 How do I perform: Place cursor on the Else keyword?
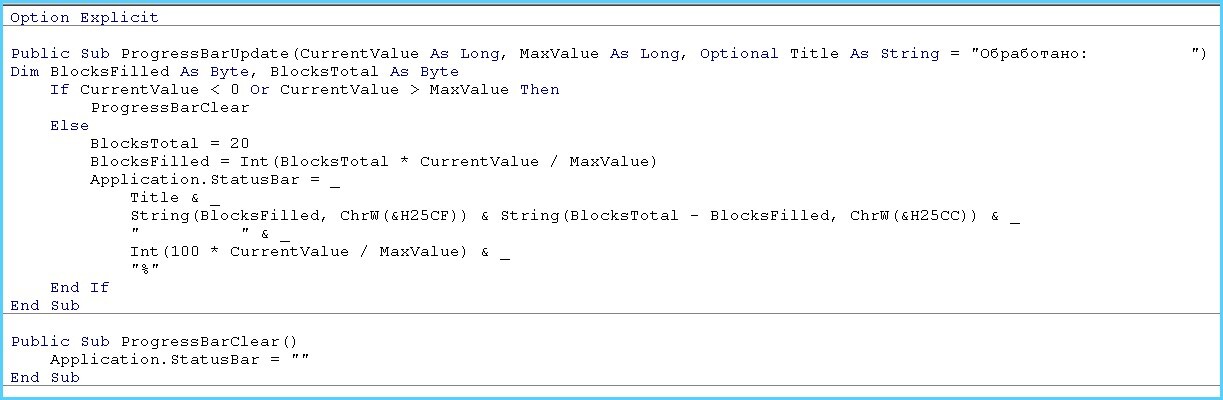tap(70, 126)
